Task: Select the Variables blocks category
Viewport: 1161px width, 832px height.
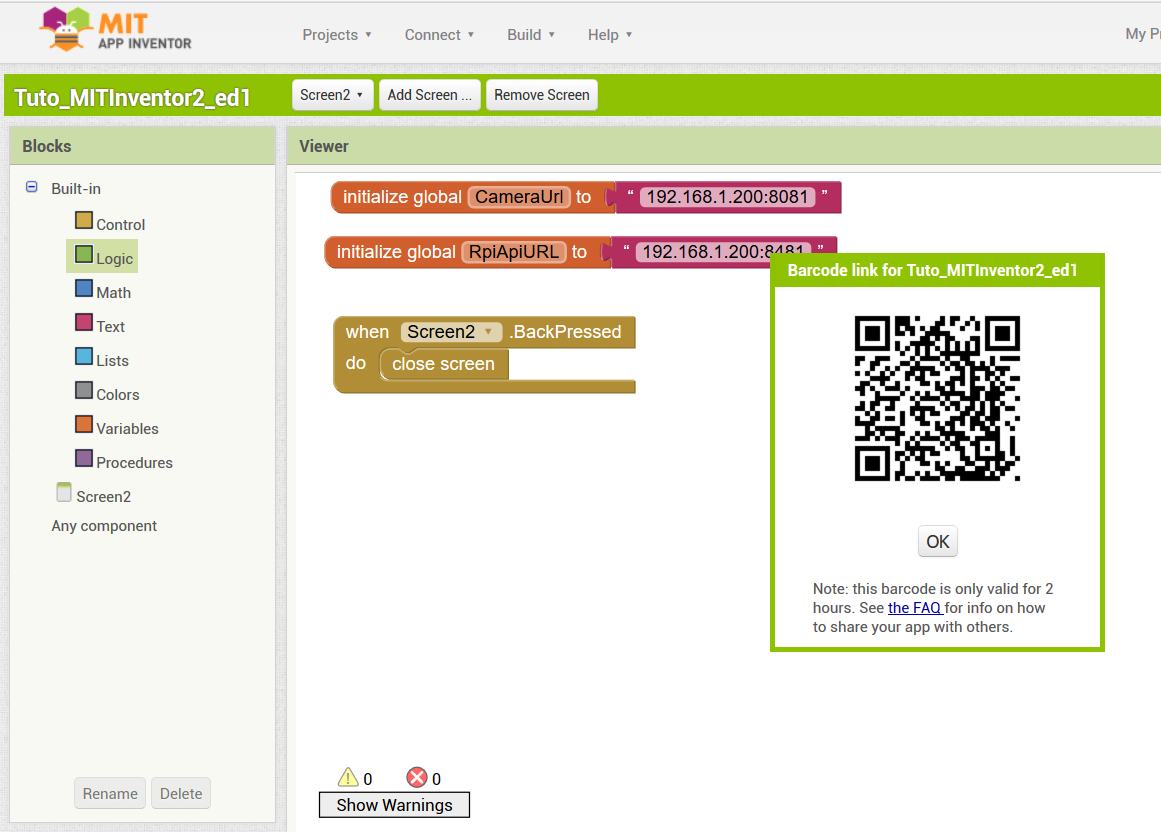Action: click(x=117, y=428)
